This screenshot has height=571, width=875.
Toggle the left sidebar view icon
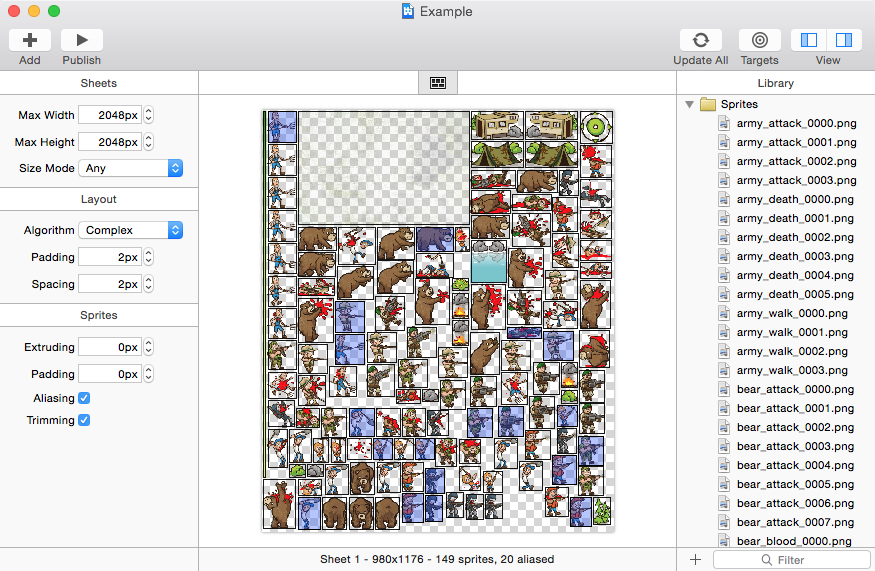click(809, 40)
